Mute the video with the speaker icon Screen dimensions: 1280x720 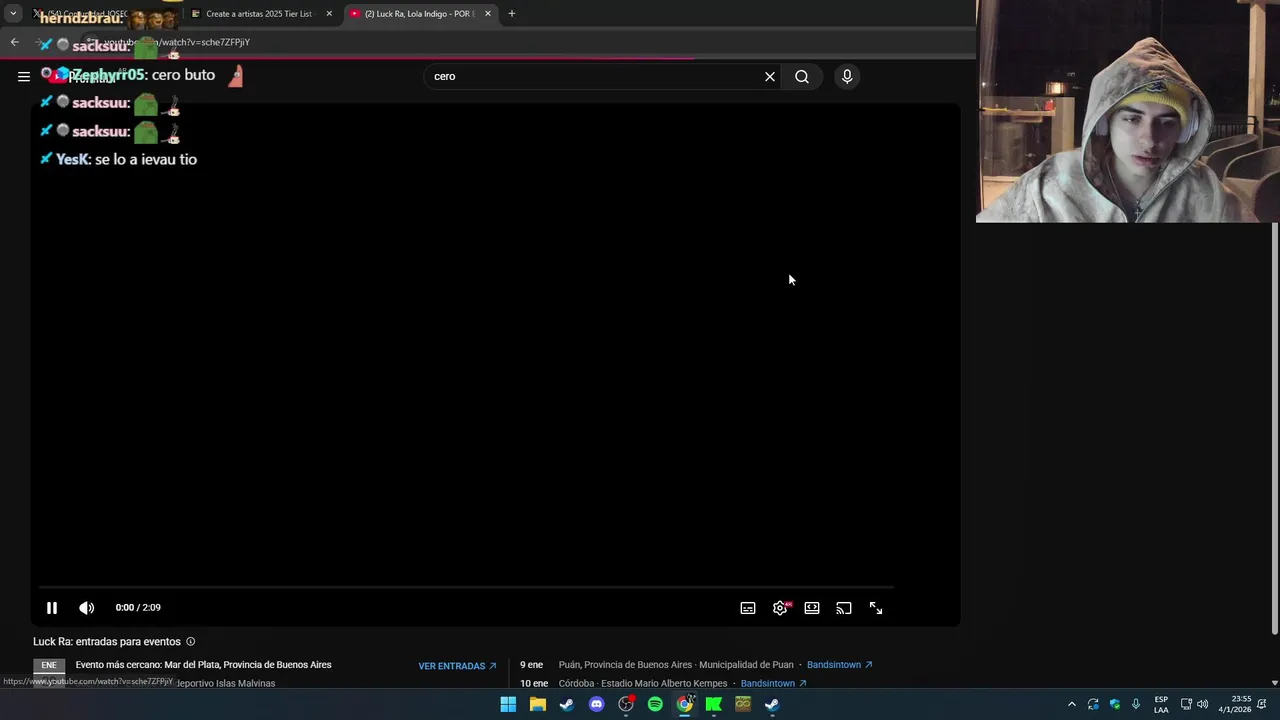[x=87, y=608]
